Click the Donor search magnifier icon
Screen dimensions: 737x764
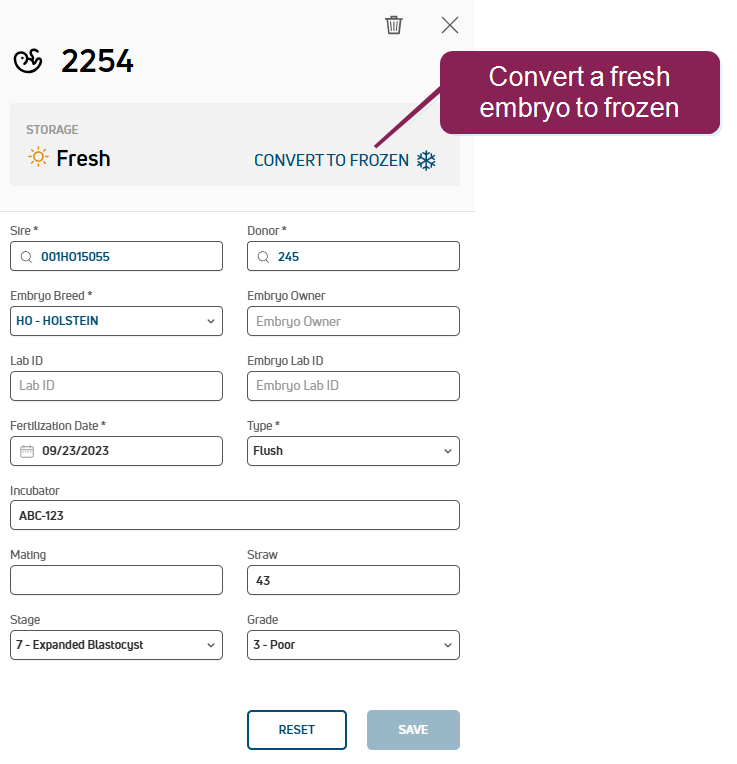[x=264, y=257]
